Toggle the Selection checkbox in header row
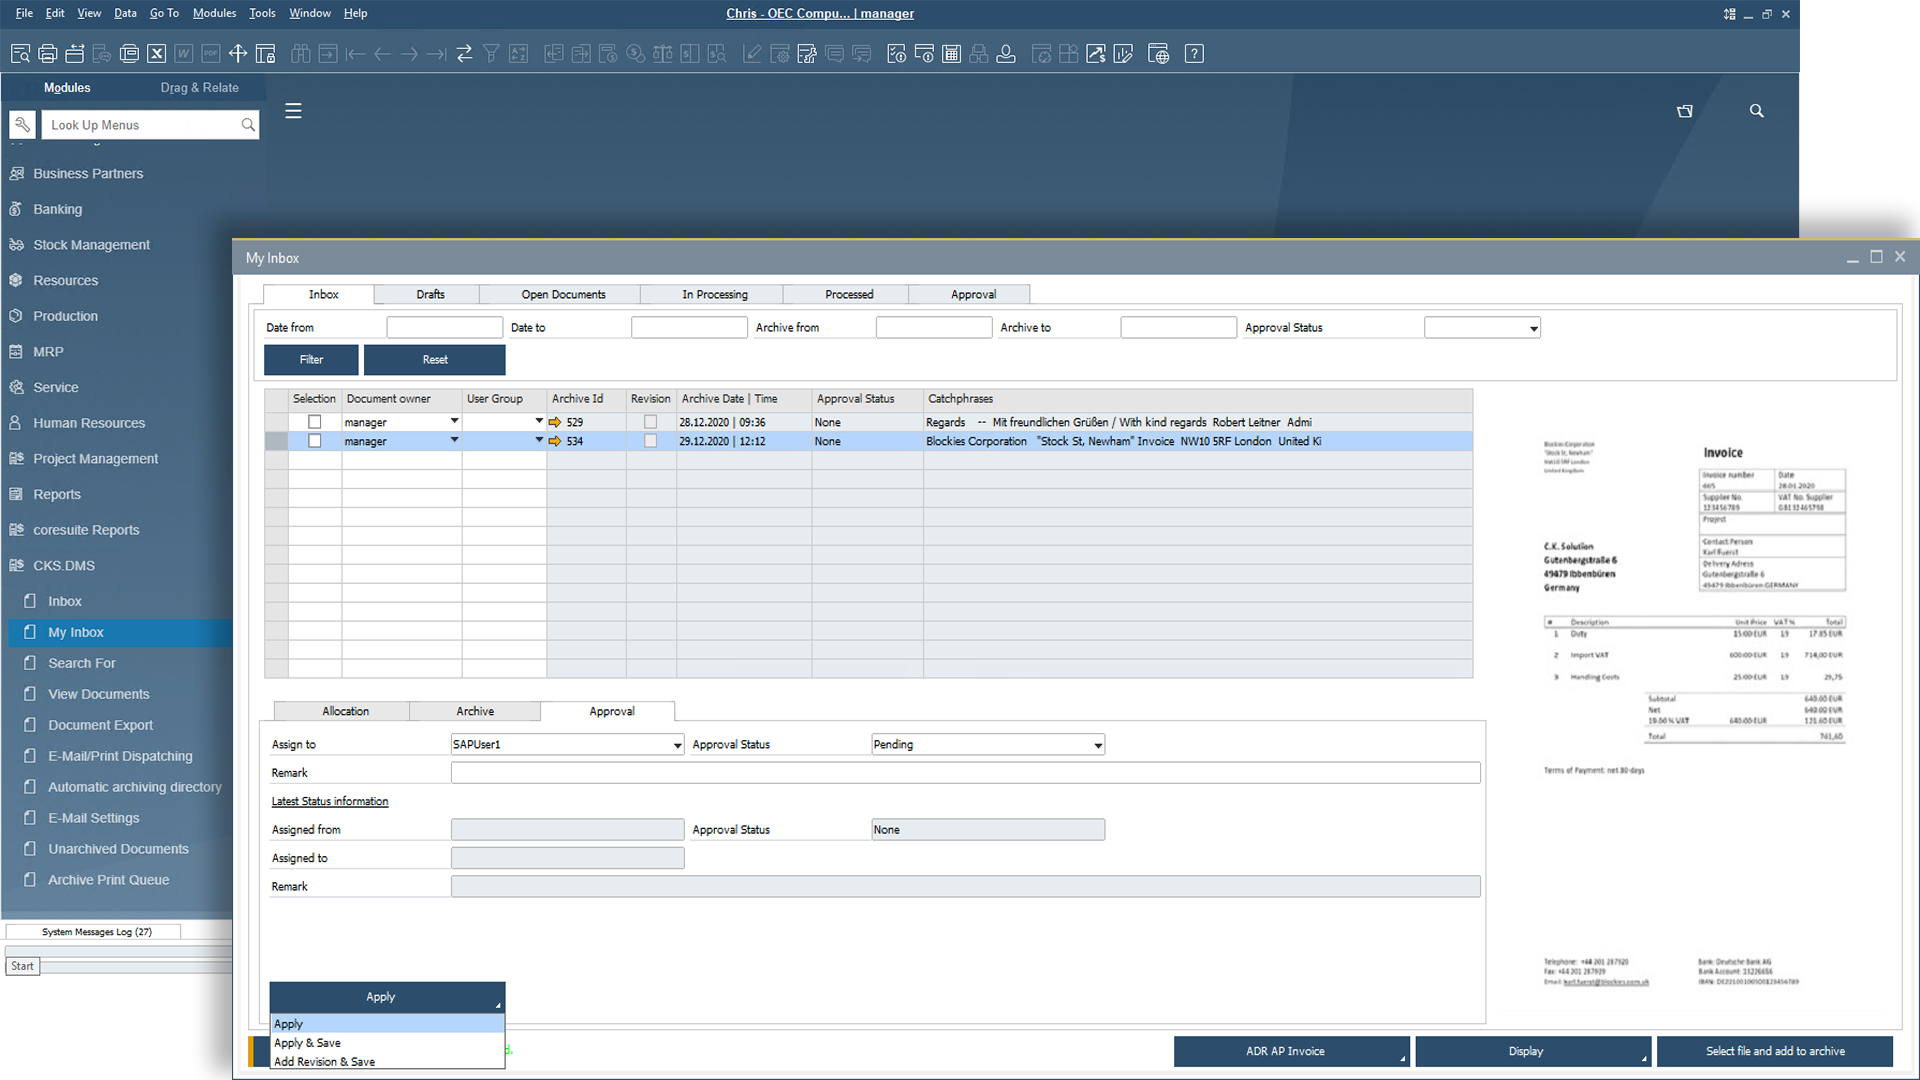 (x=314, y=398)
